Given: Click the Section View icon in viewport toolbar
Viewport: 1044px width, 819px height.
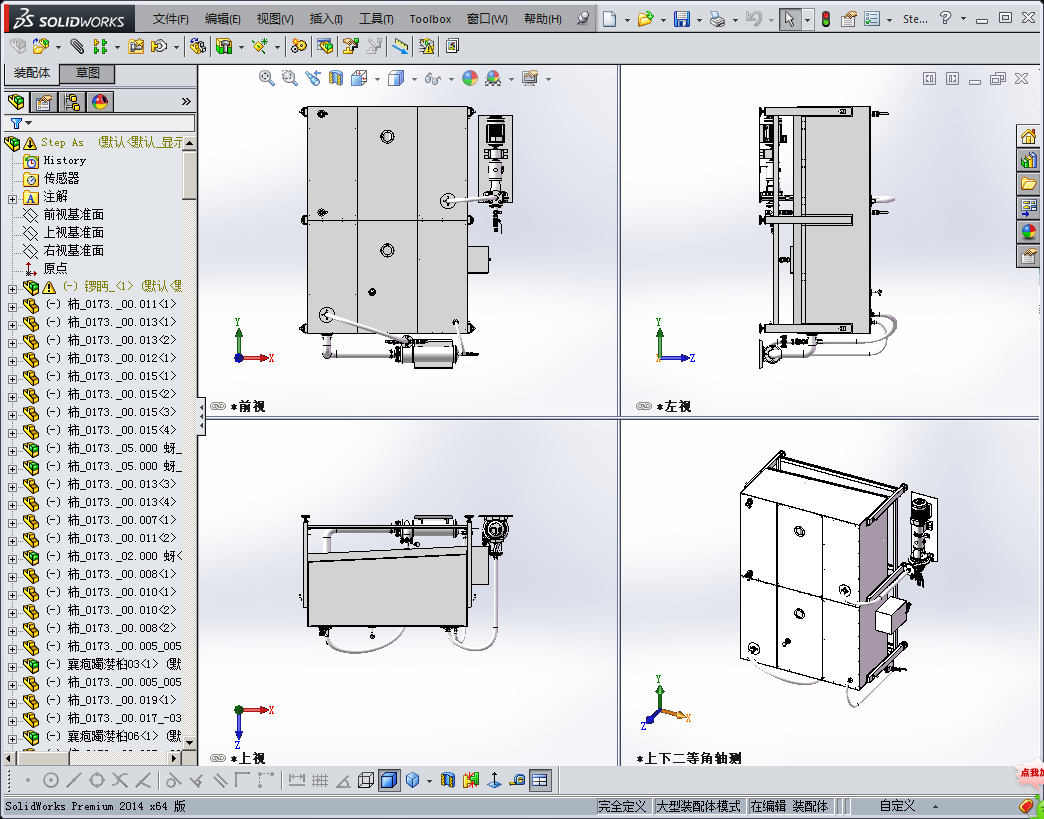Looking at the screenshot, I should 336,79.
